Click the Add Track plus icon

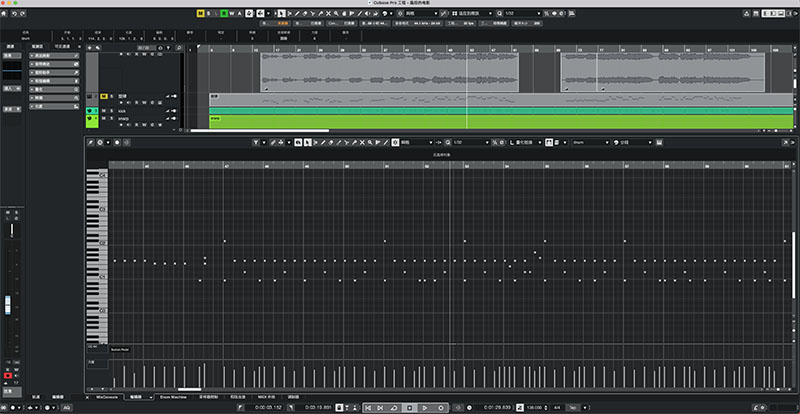tap(90, 47)
